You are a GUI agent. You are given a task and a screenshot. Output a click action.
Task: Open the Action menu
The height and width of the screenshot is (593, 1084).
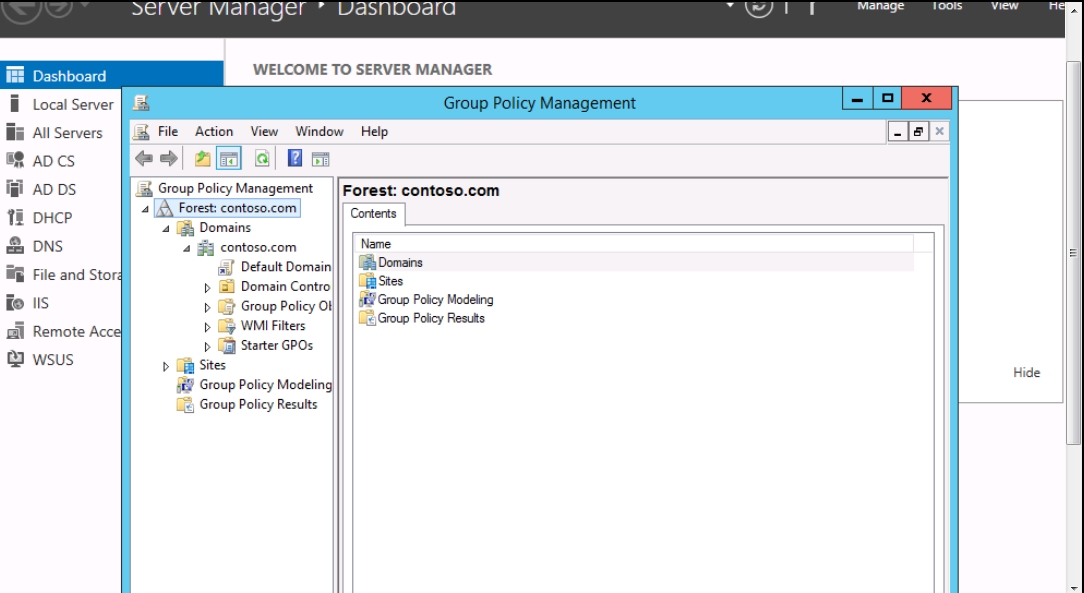click(214, 131)
